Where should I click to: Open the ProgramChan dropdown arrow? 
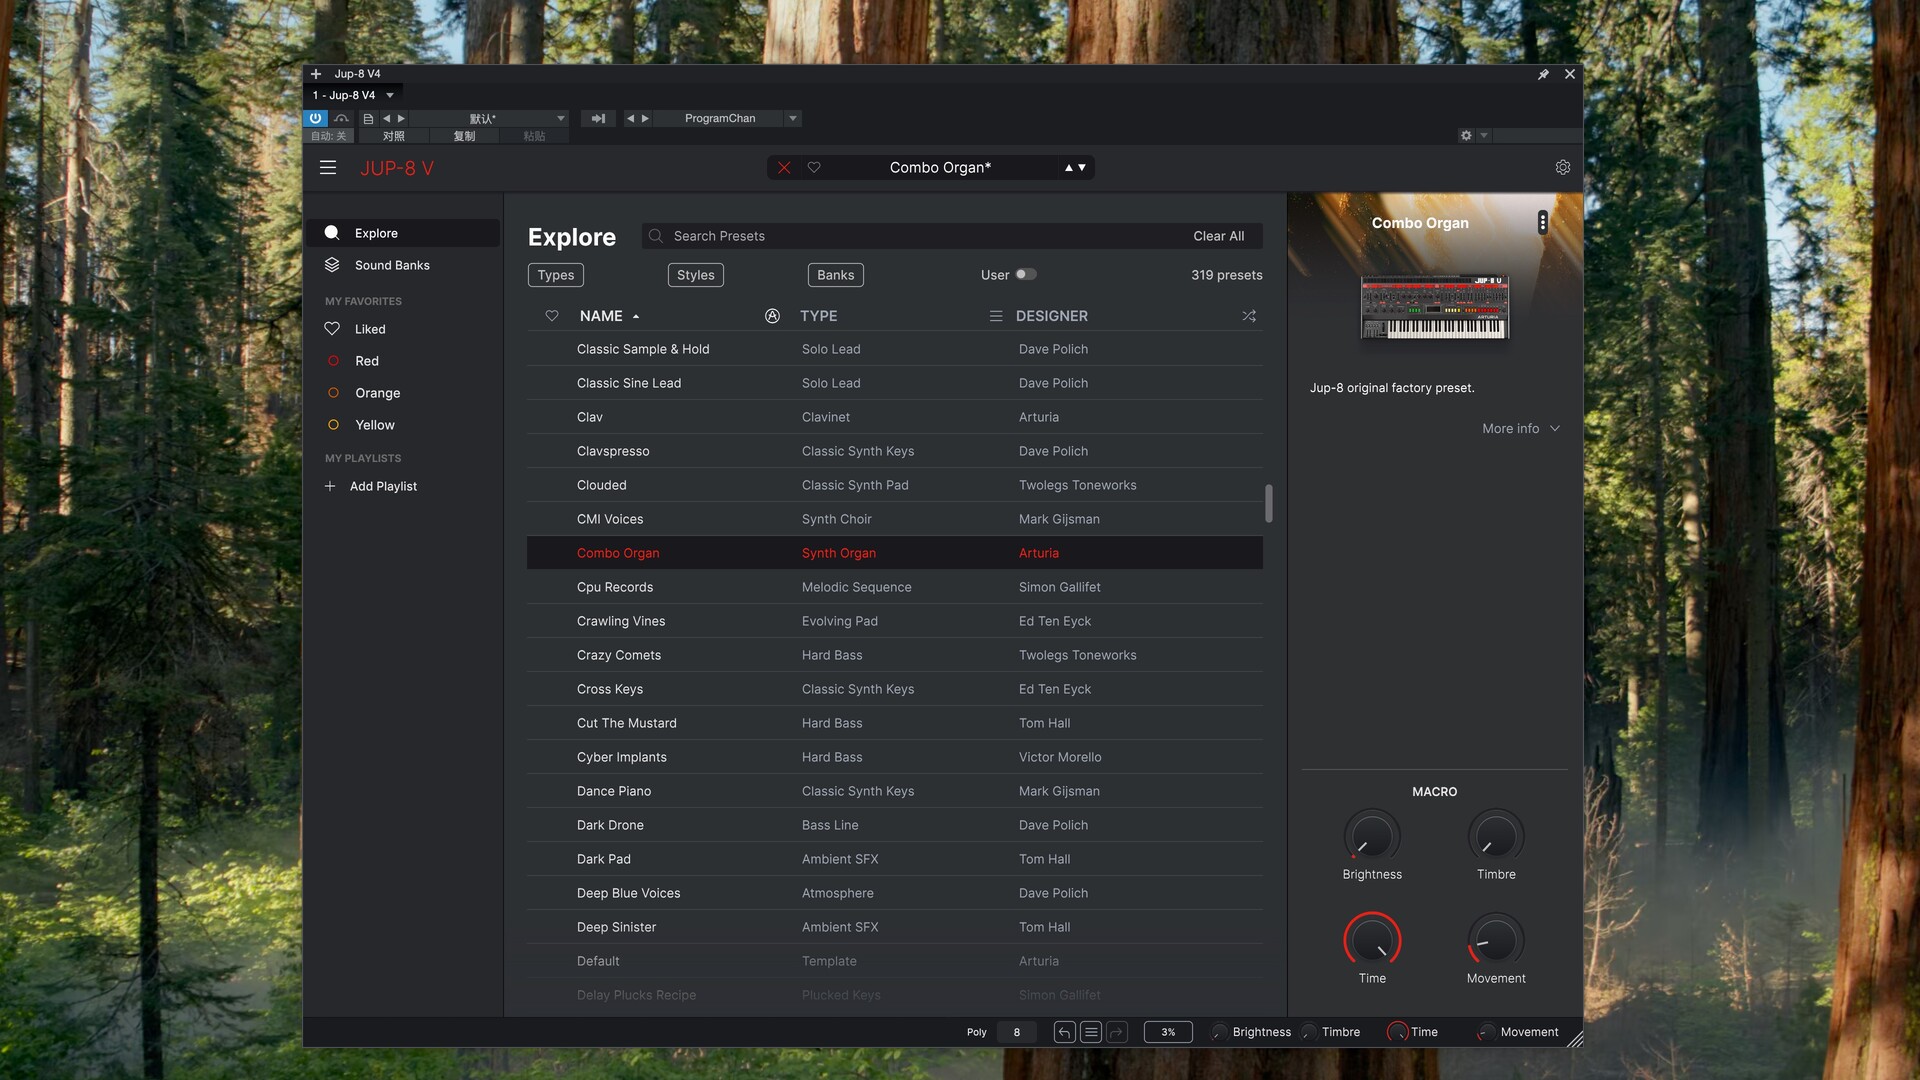pyautogui.click(x=793, y=118)
